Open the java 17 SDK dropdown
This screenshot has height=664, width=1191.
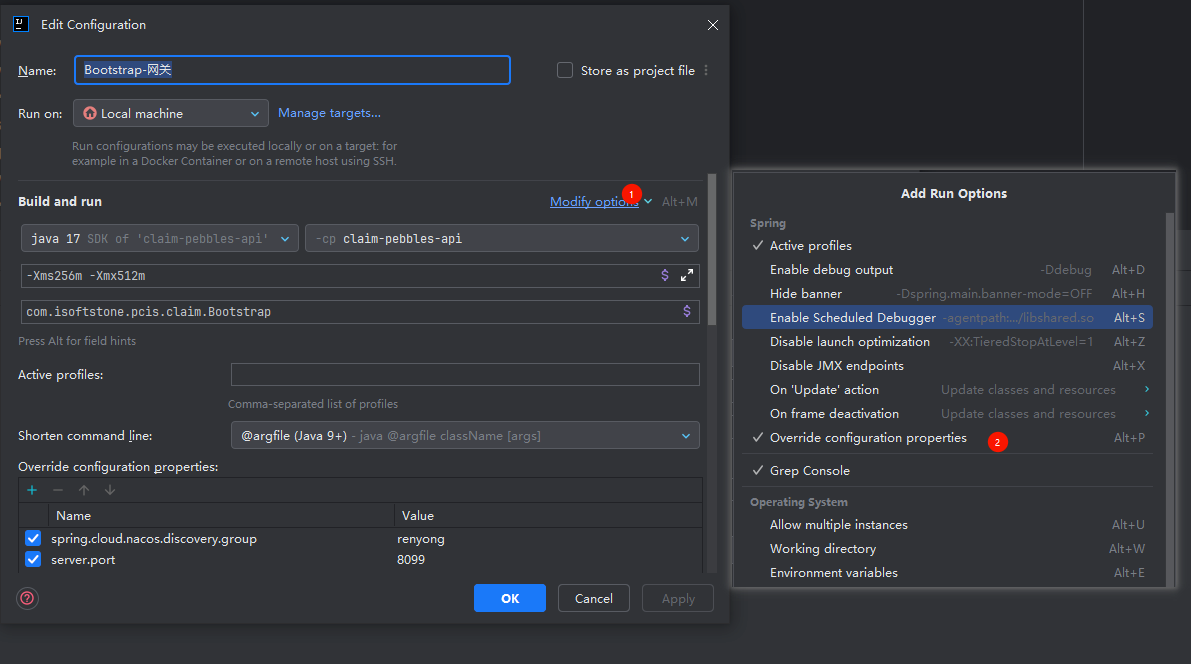pyautogui.click(x=160, y=239)
